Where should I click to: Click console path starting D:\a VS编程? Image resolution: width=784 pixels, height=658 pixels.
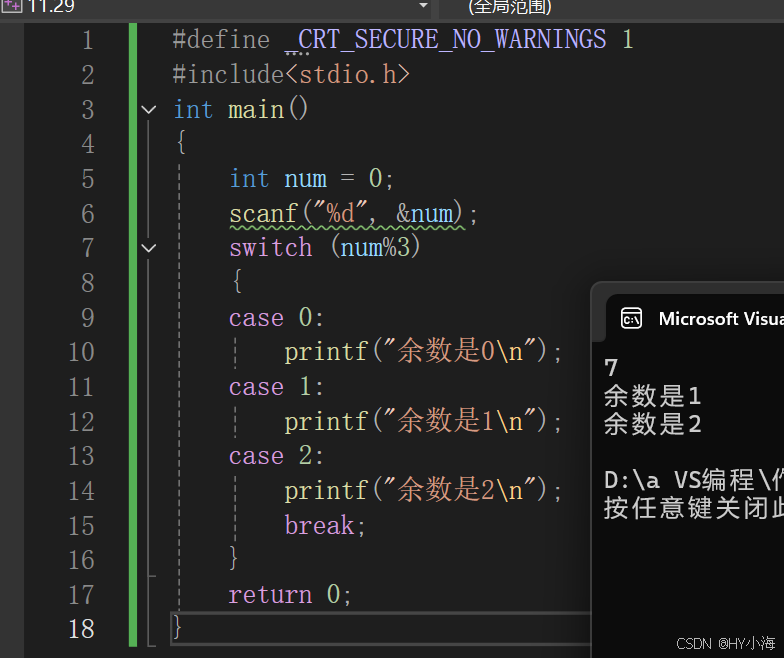point(694,480)
